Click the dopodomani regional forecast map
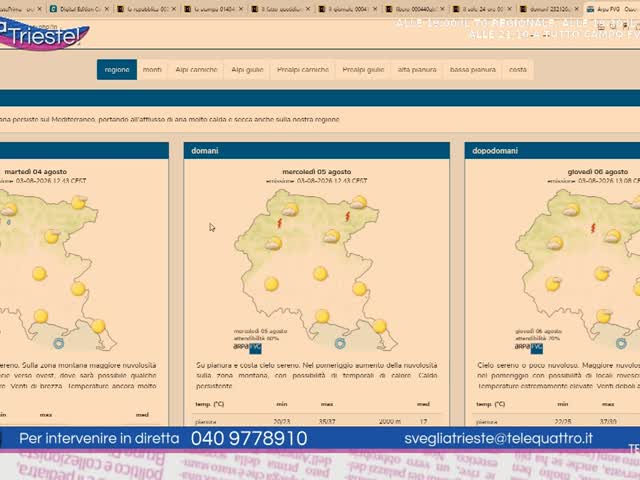 coord(577,270)
